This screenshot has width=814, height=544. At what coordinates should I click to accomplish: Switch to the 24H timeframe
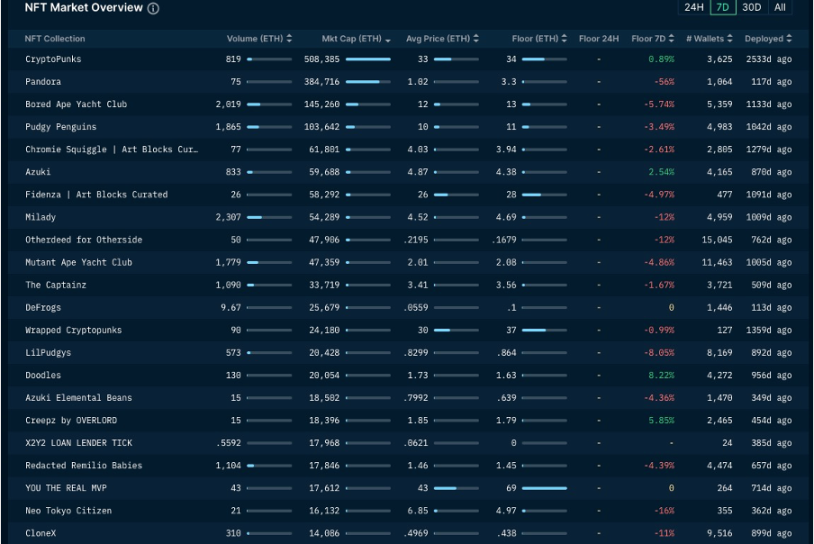[693, 7]
